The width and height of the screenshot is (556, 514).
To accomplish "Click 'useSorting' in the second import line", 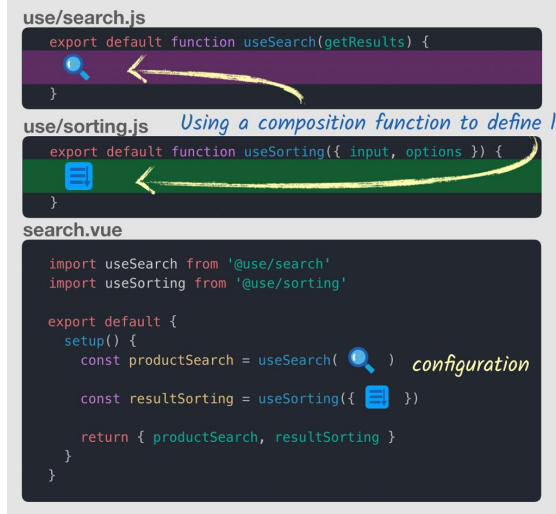I will tap(145, 283).
